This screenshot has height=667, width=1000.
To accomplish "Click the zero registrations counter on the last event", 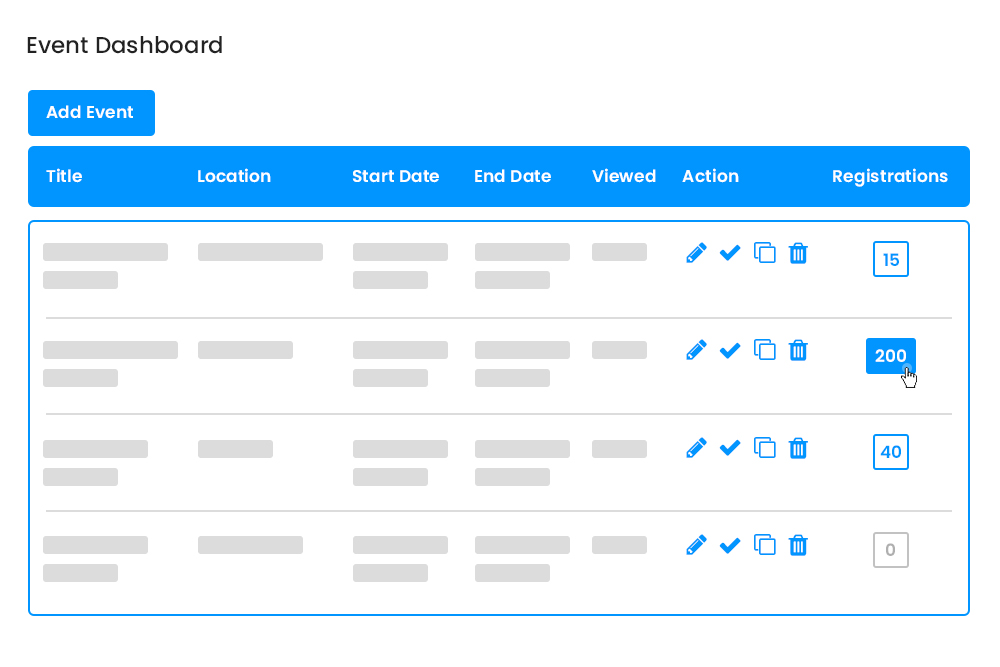I will 890,549.
